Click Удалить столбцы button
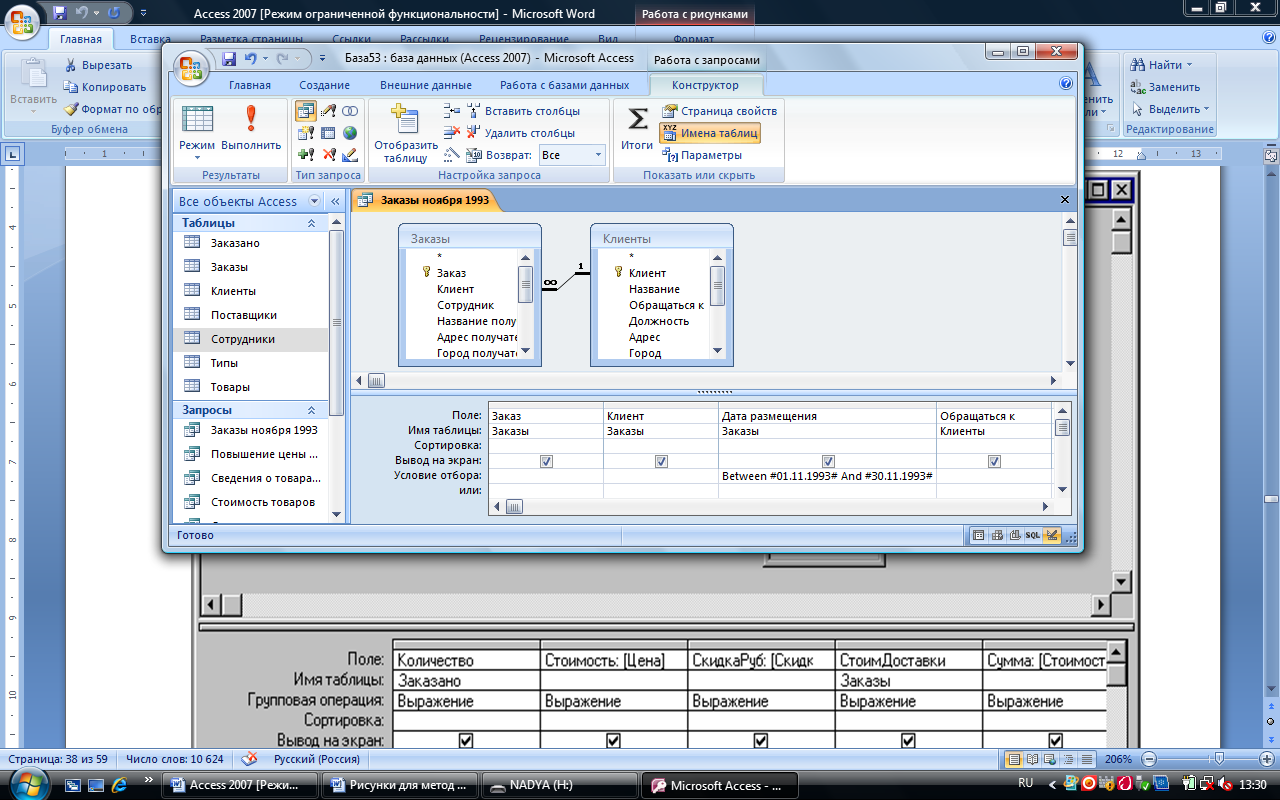The image size is (1280, 800). coord(521,133)
